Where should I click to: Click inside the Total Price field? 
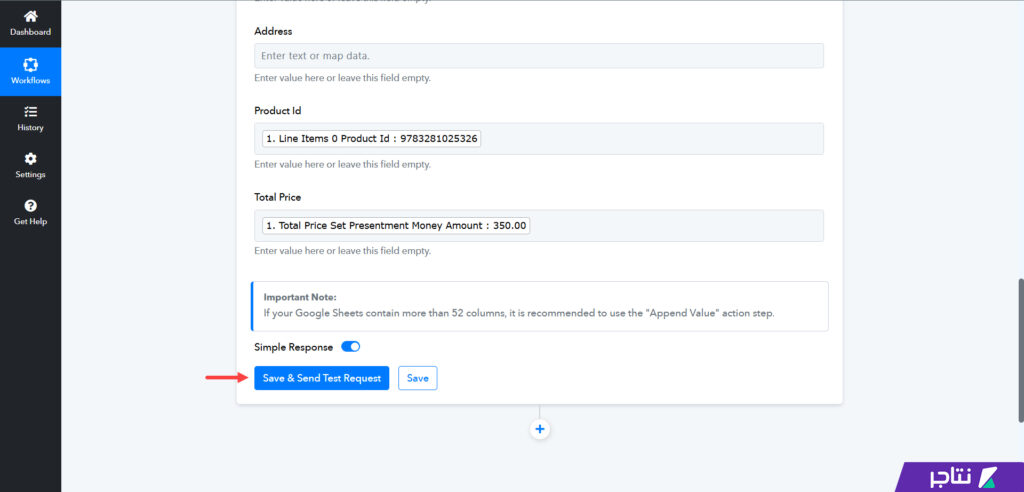(x=539, y=225)
